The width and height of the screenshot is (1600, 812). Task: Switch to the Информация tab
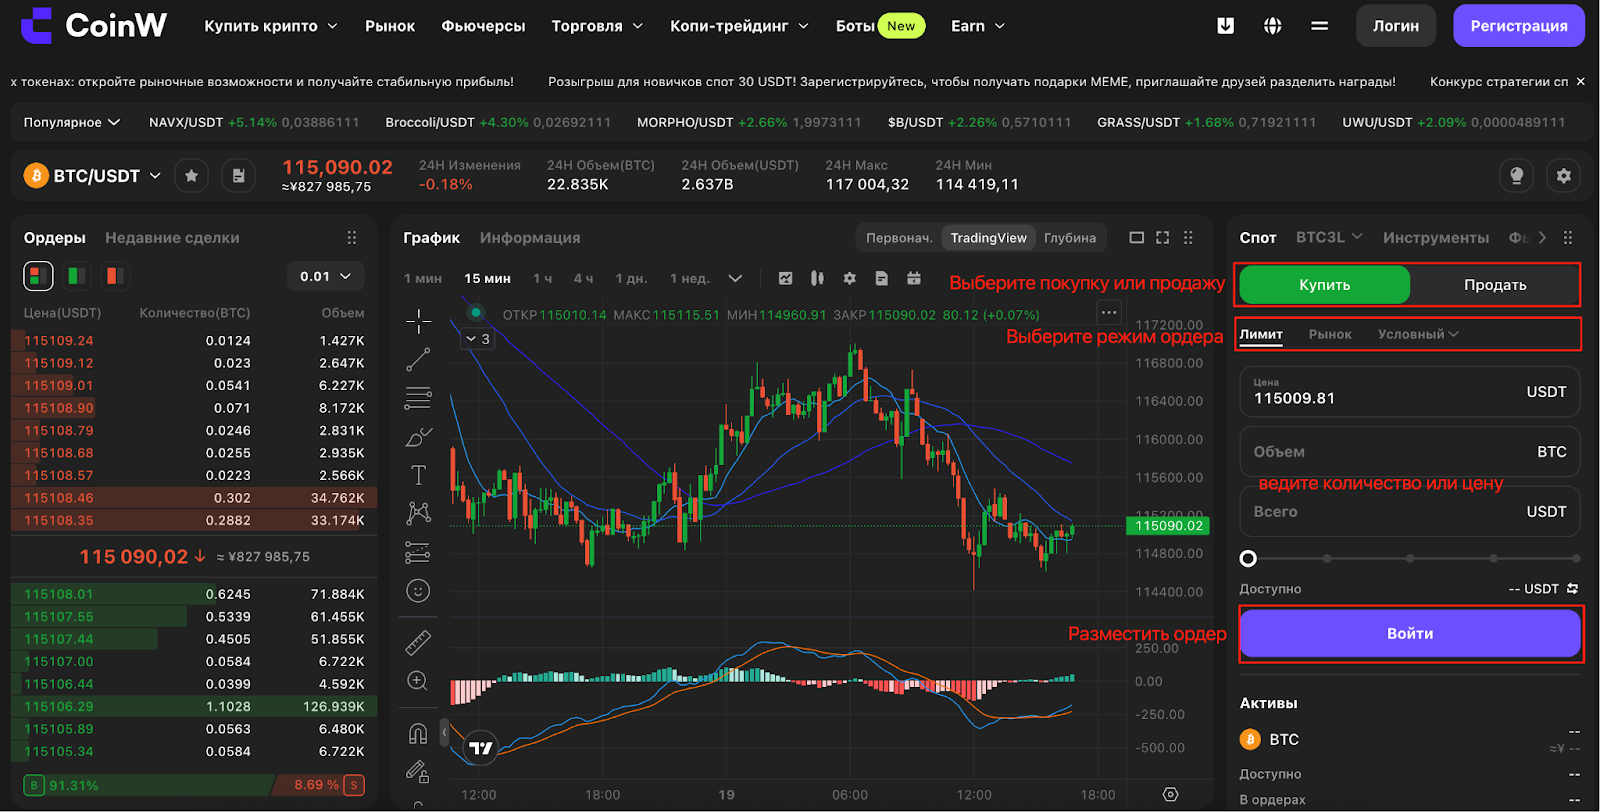point(530,238)
